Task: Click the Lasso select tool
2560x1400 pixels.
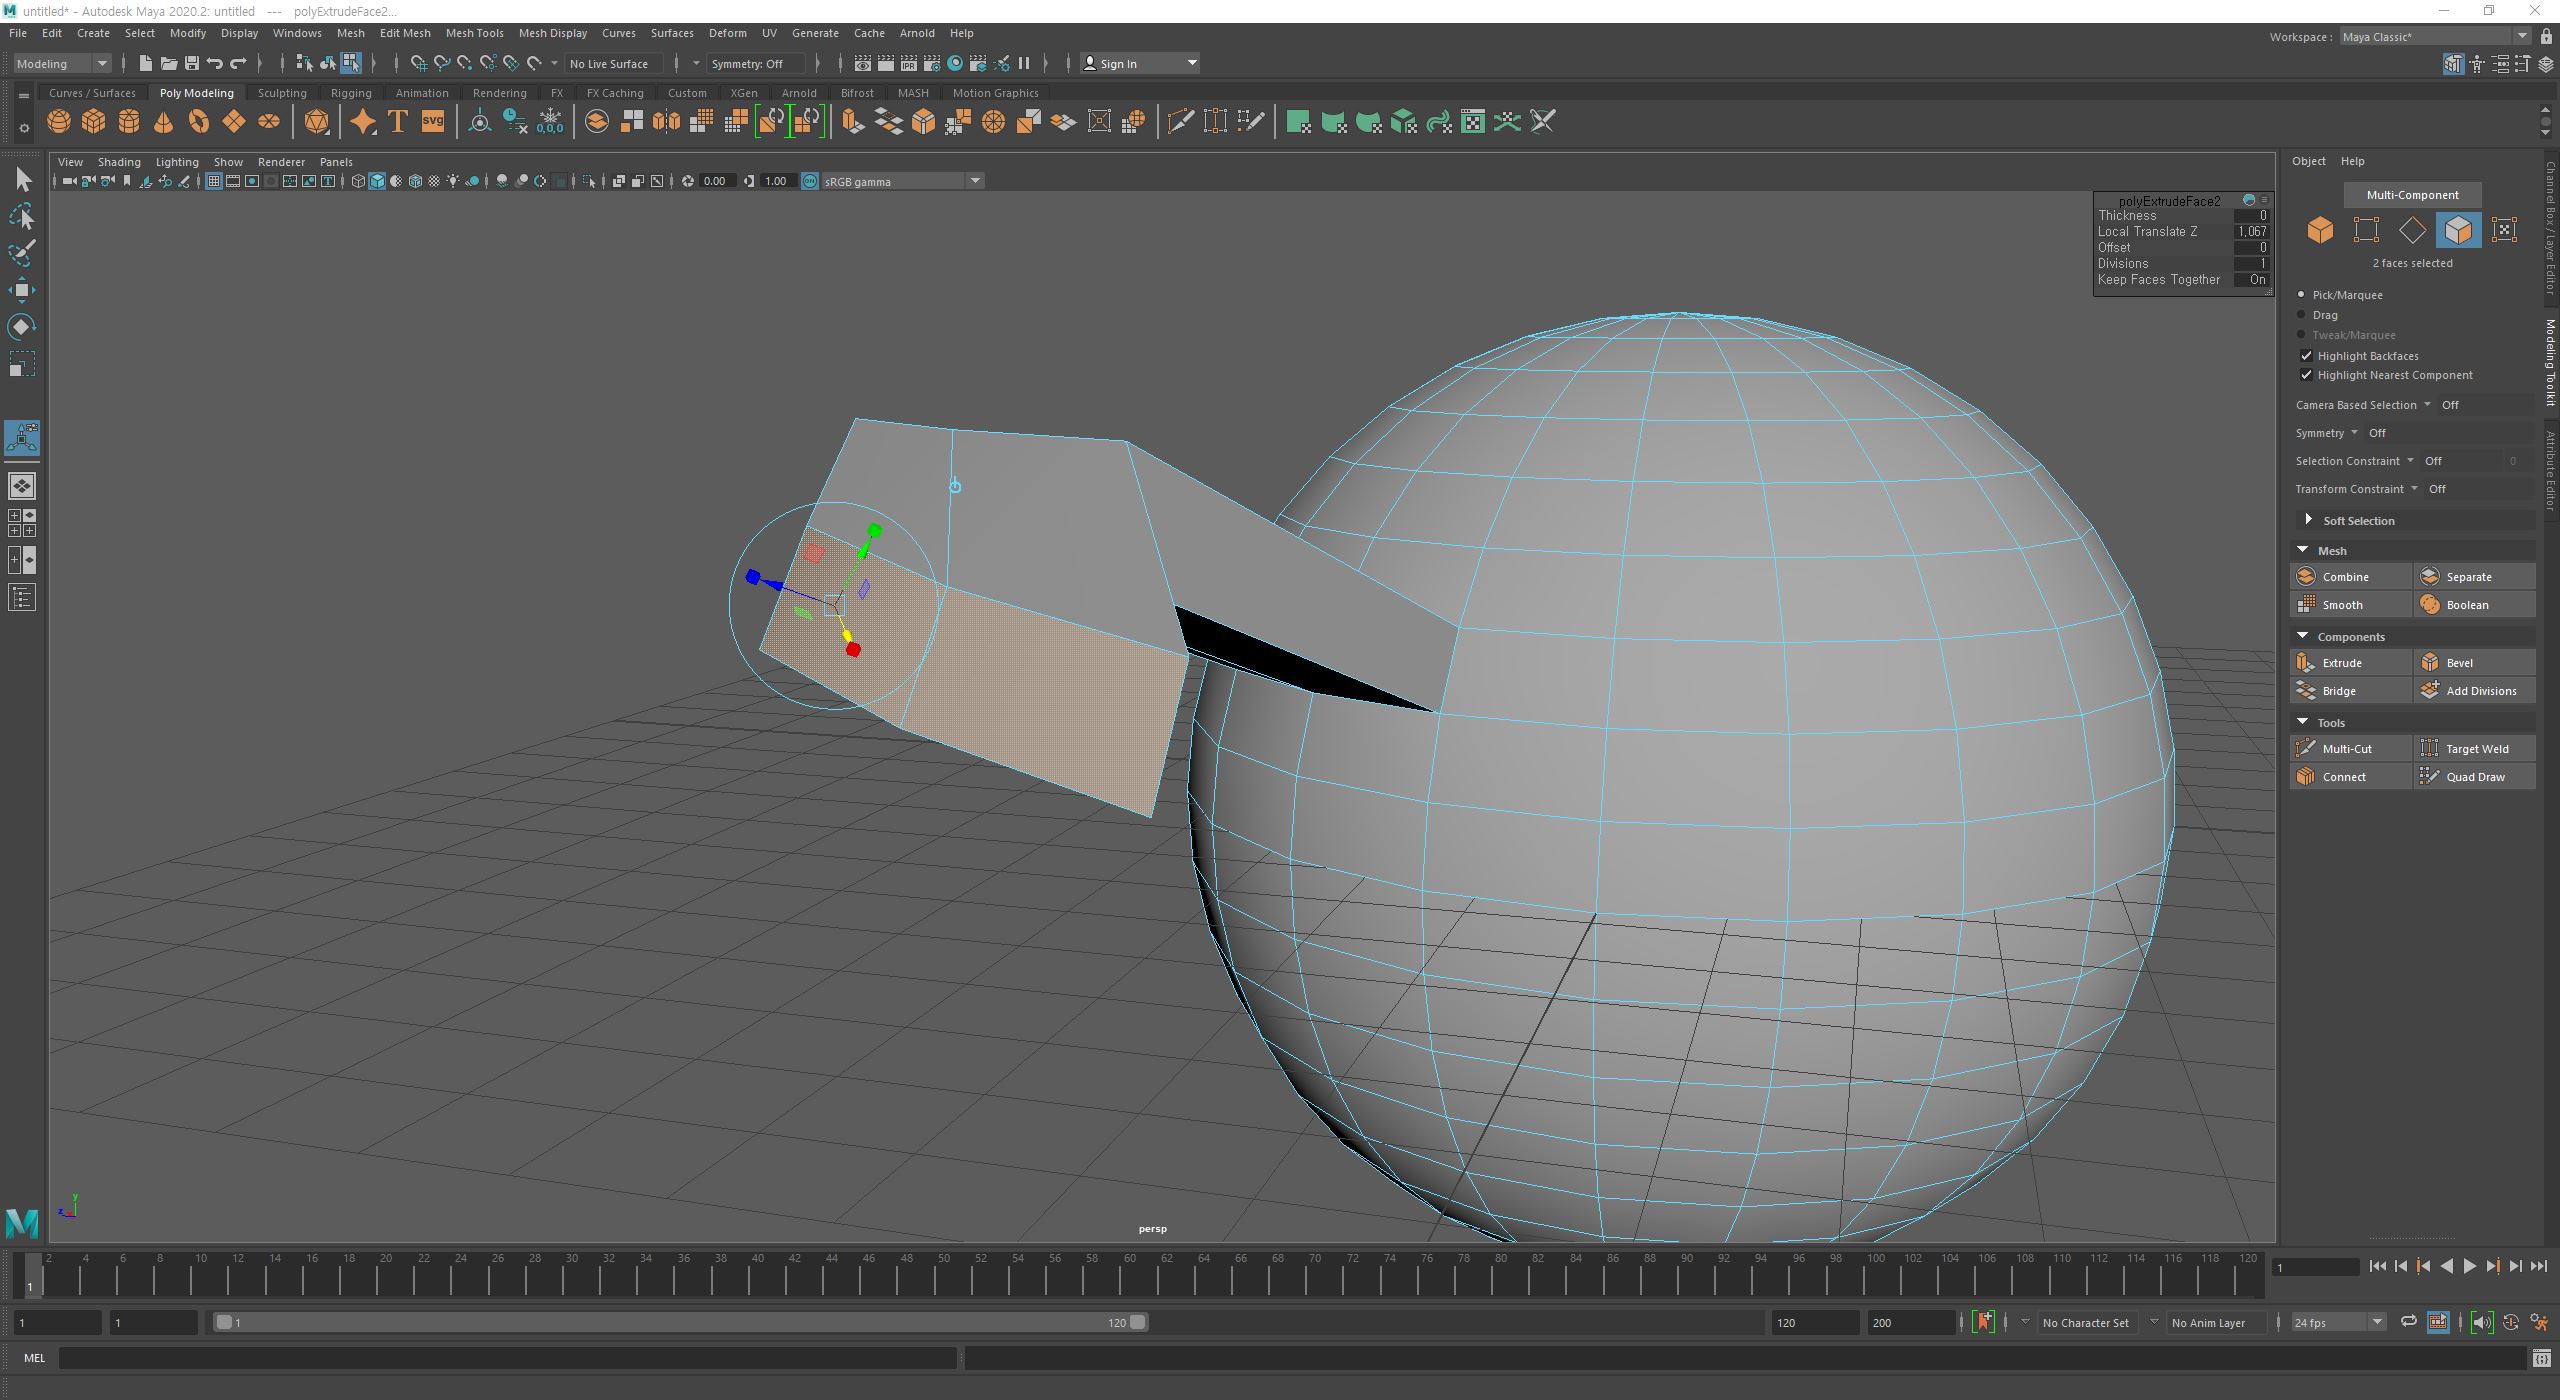Action: 21,216
